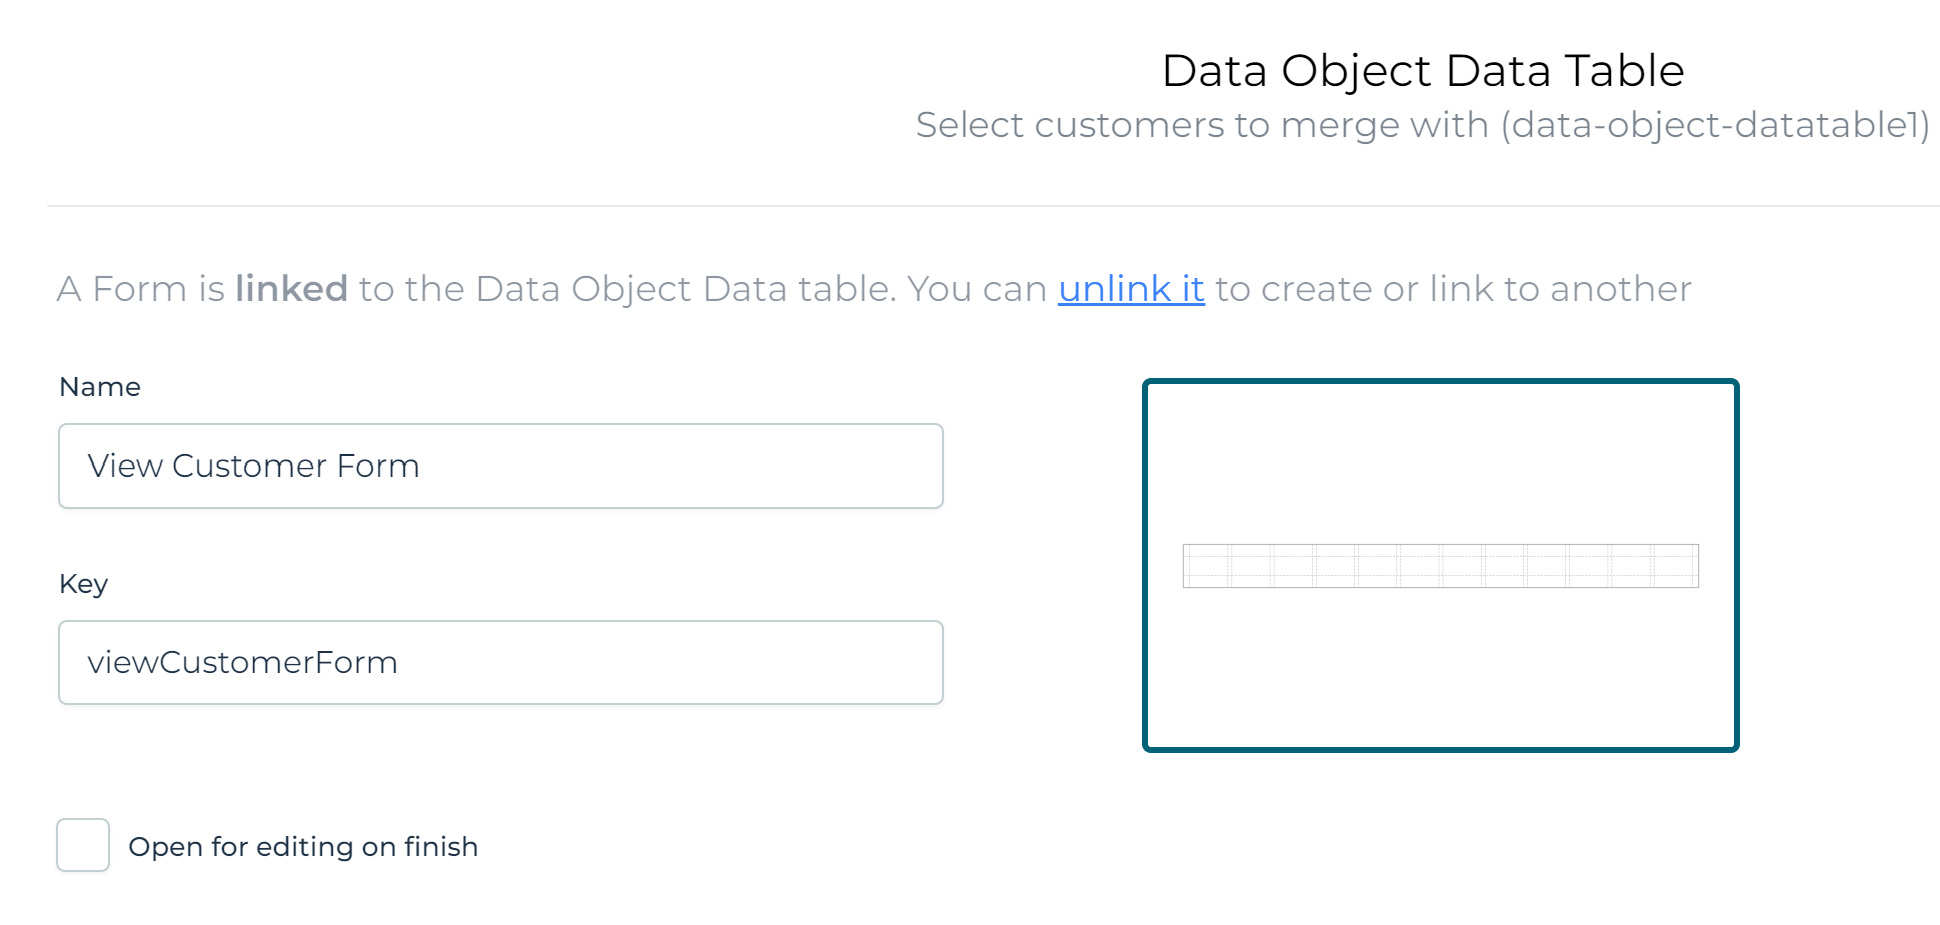Select the data table placeholder inside the preview

pyautogui.click(x=1441, y=564)
